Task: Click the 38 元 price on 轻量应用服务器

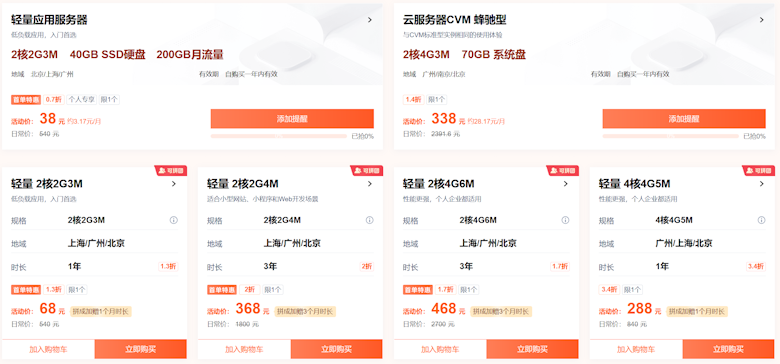Action: [52, 119]
